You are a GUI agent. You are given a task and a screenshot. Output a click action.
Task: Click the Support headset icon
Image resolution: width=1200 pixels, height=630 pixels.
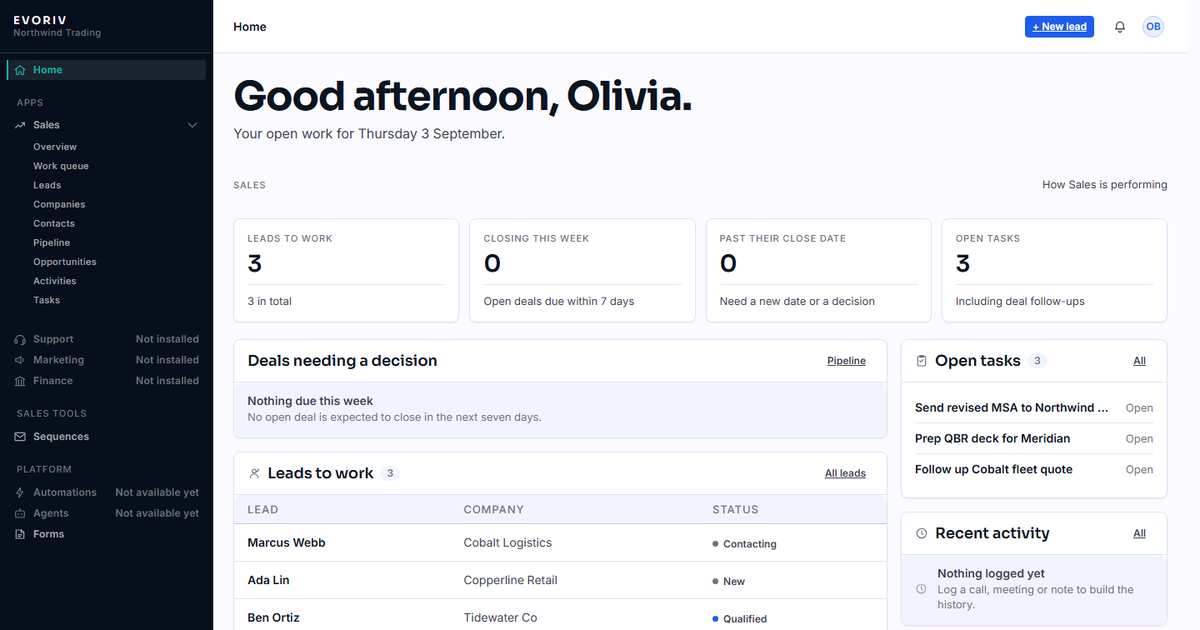tap(20, 339)
